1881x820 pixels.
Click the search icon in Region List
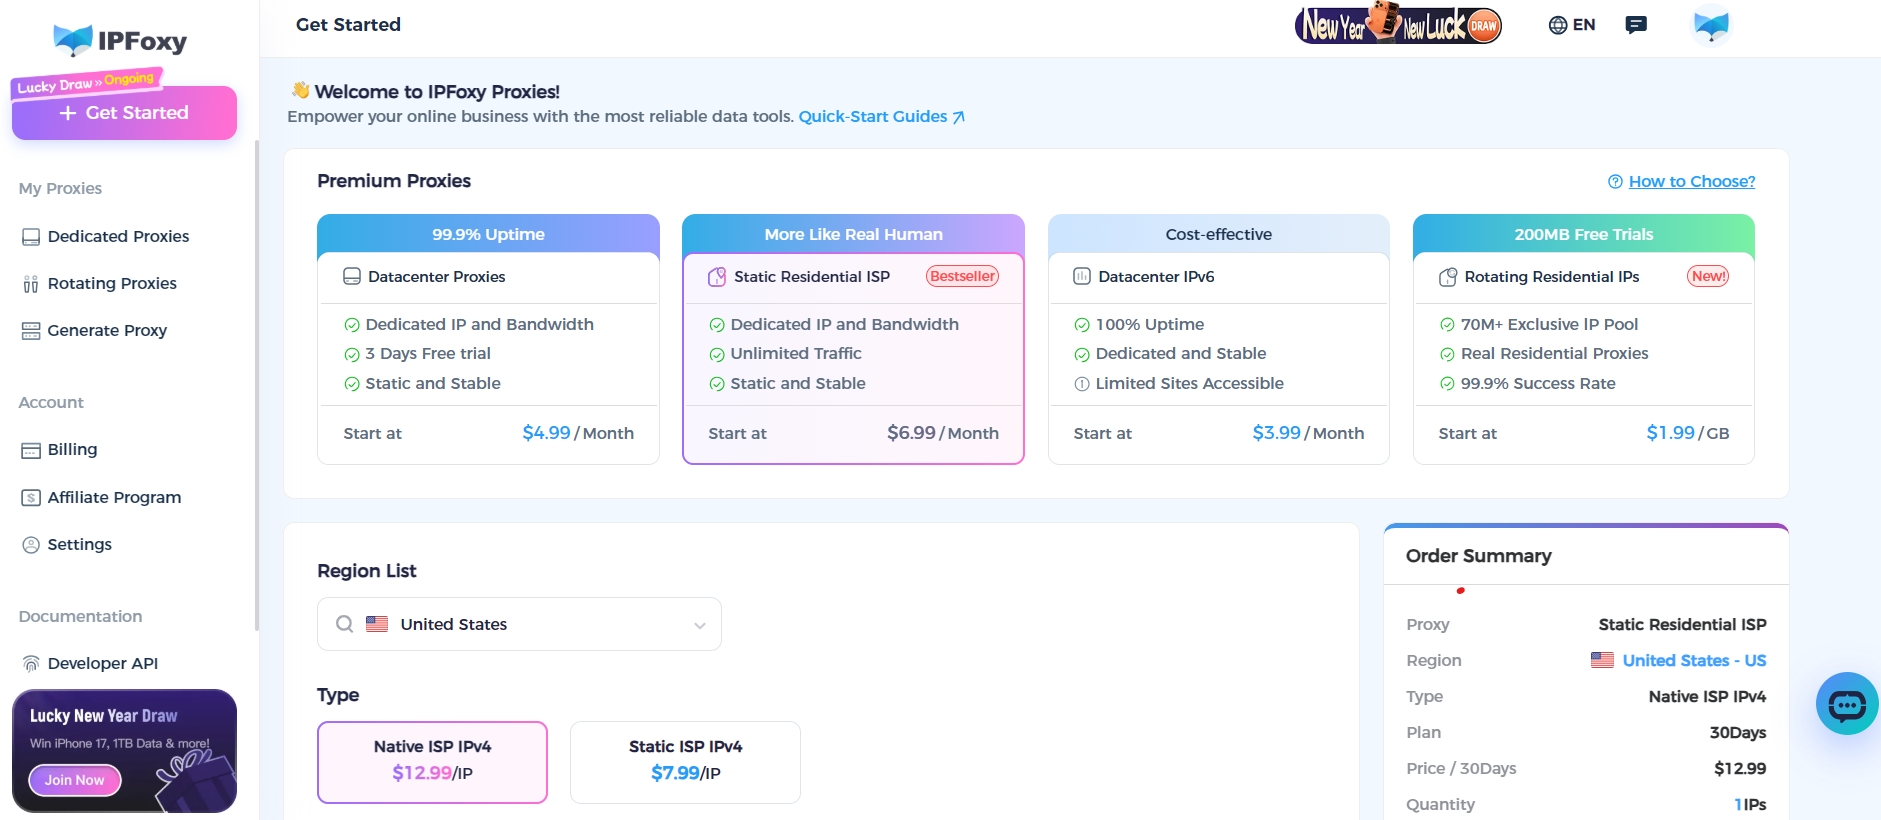[345, 624]
